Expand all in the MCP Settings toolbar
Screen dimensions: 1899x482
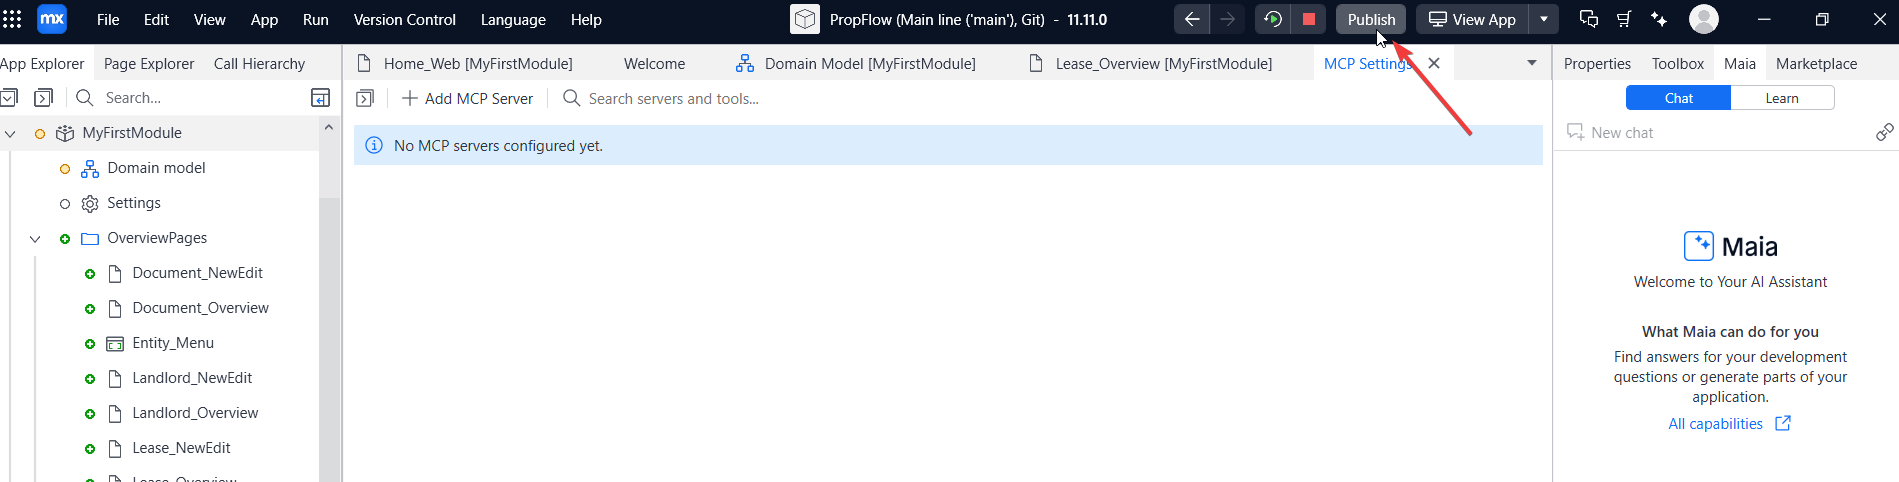pos(365,98)
